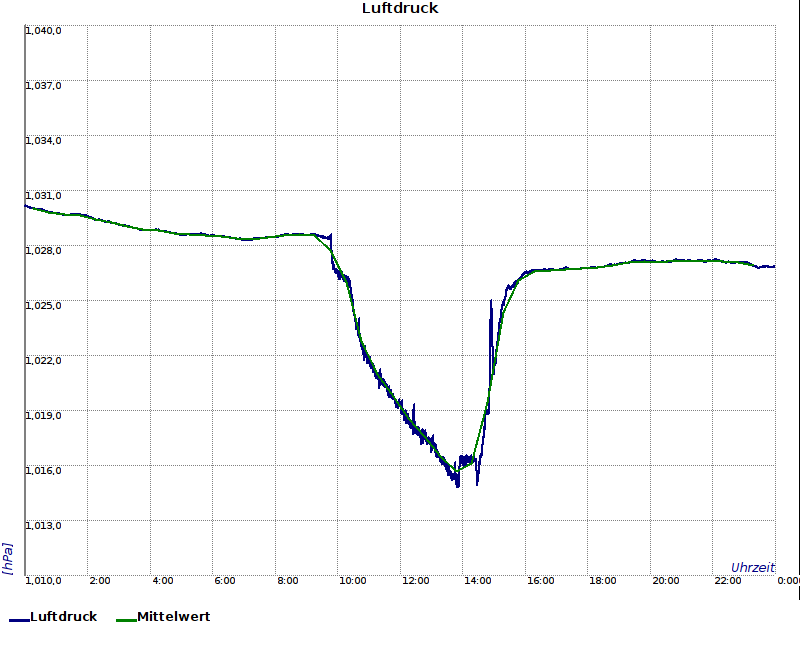The image size is (800, 650).
Task: Click the 2:00 time tick label
Action: tap(100, 580)
